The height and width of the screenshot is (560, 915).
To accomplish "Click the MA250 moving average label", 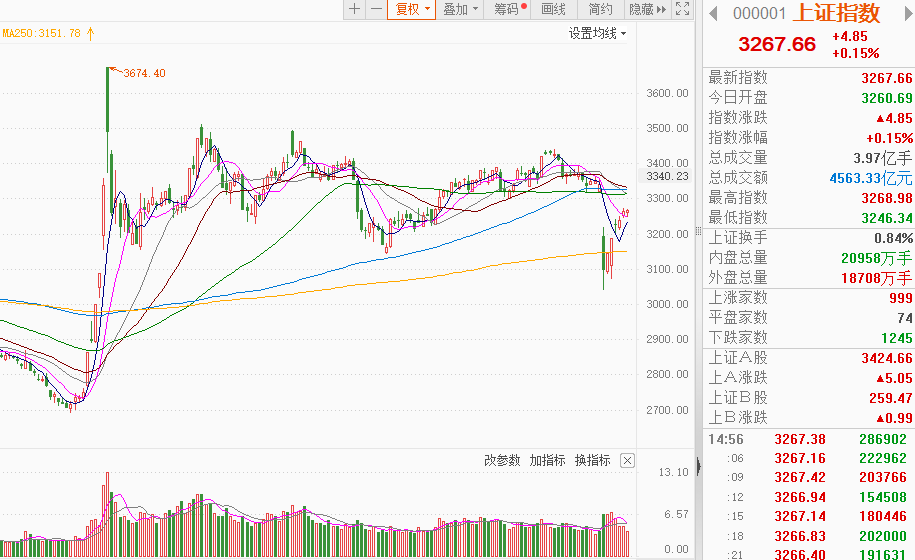I will pos(40,33).
